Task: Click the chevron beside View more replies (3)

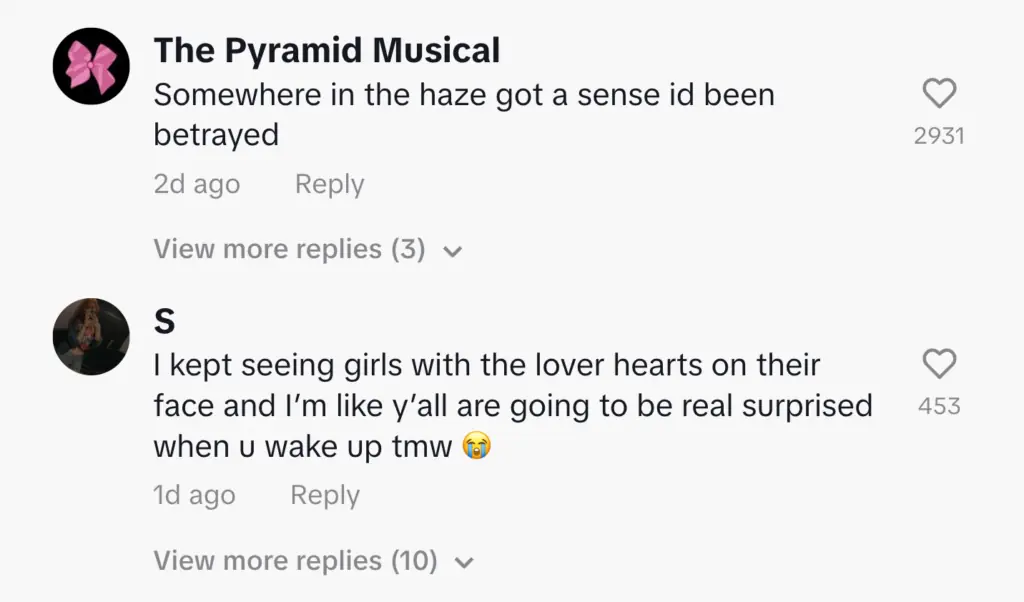Action: coord(451,251)
